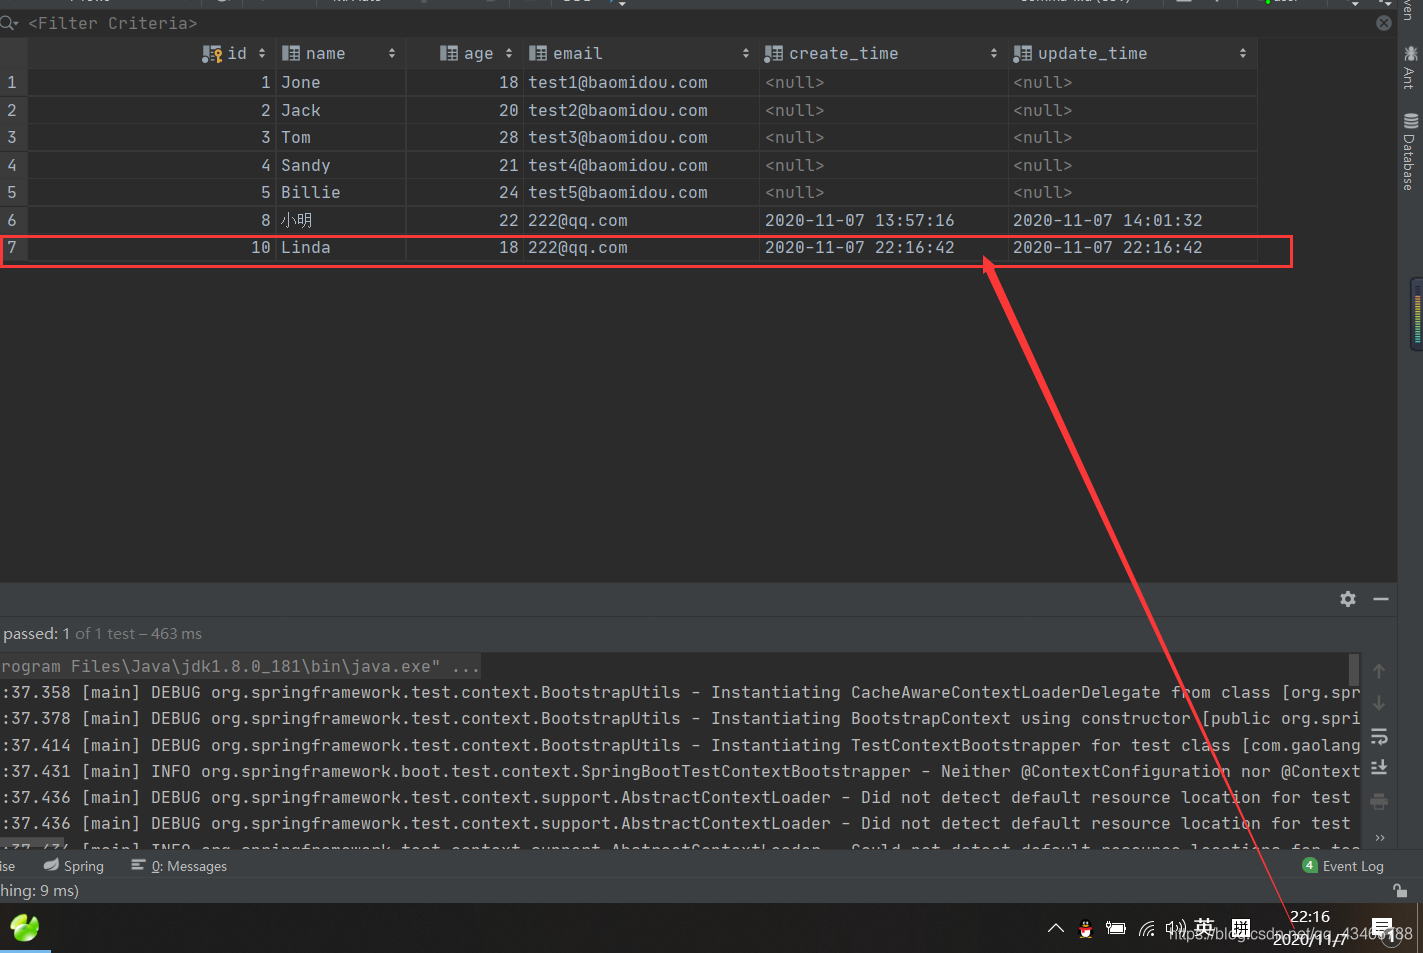Select row number 6 in the grid
1423x953 pixels.
point(12,220)
